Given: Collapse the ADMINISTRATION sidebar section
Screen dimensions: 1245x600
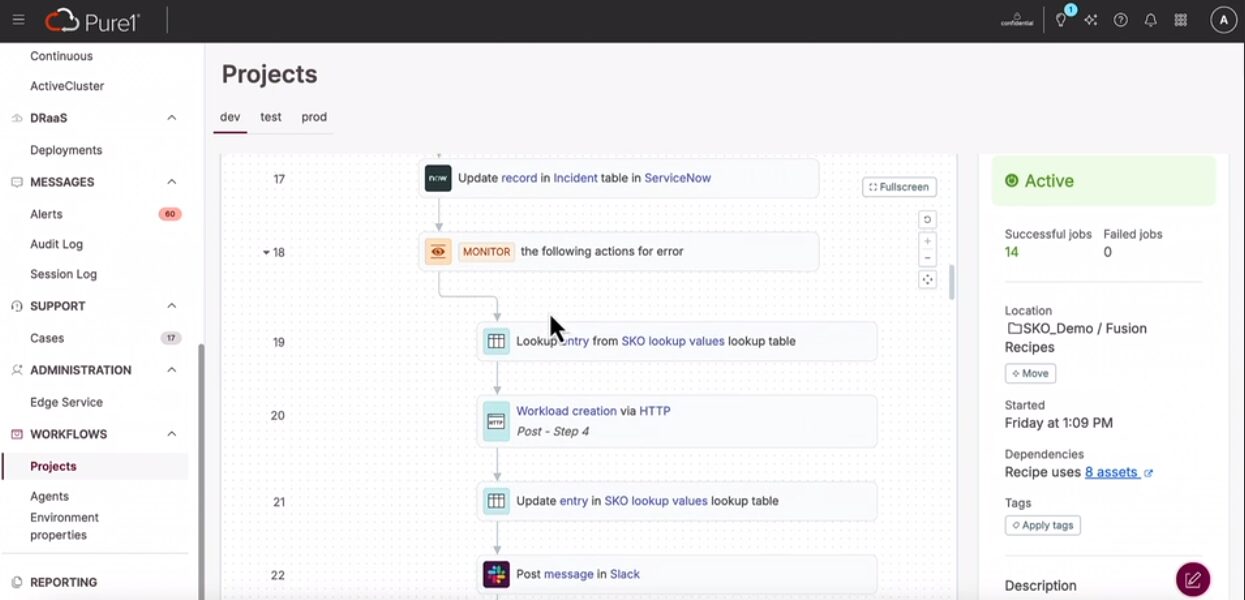Looking at the screenshot, I should click(x=171, y=370).
